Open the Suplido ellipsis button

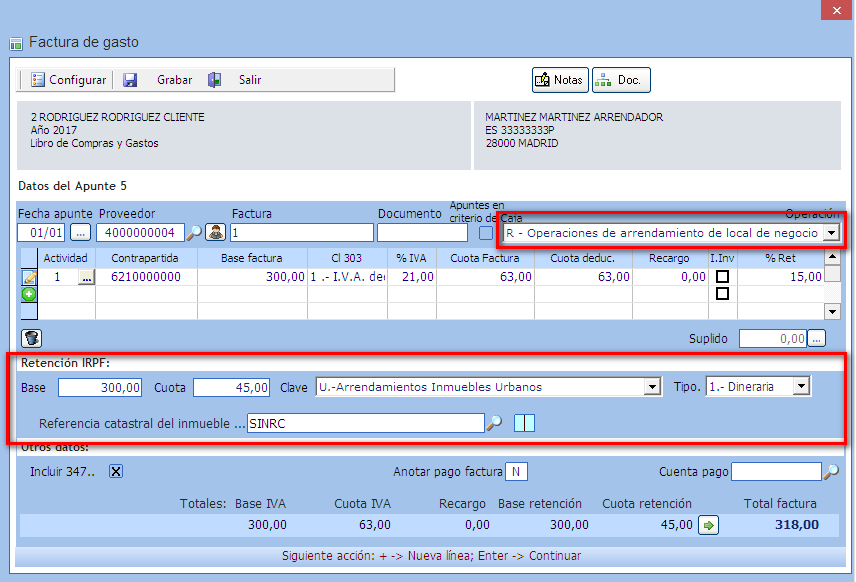[816, 338]
